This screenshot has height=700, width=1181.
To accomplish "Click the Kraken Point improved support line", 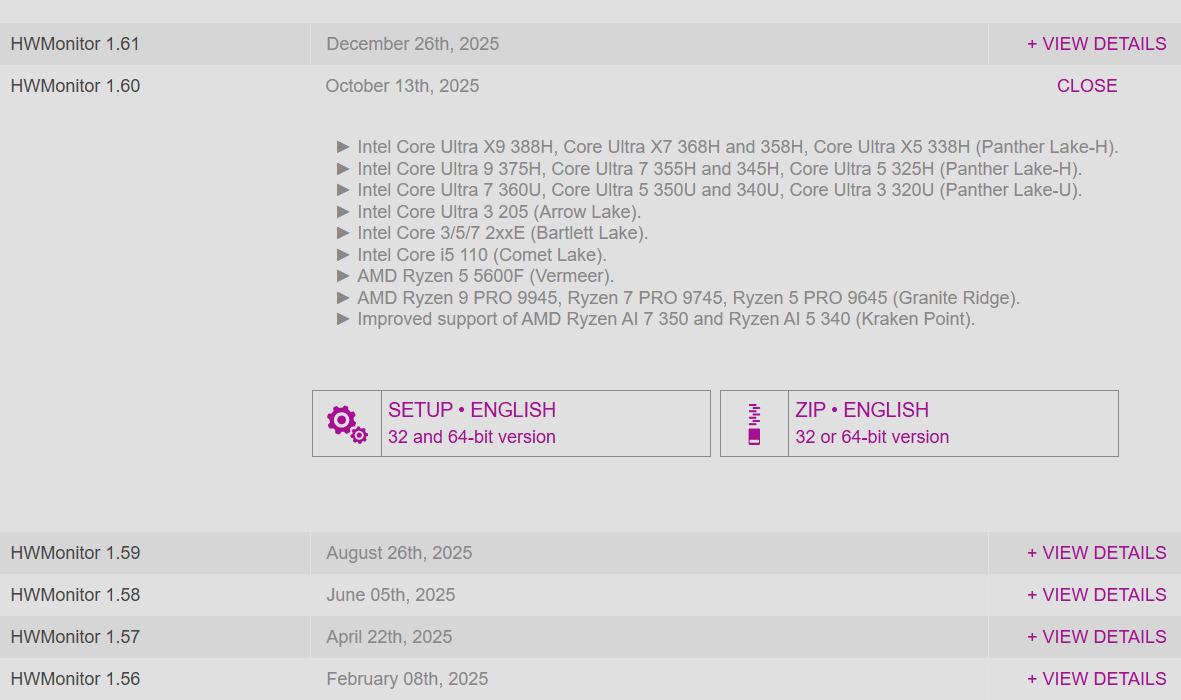I will 665,319.
